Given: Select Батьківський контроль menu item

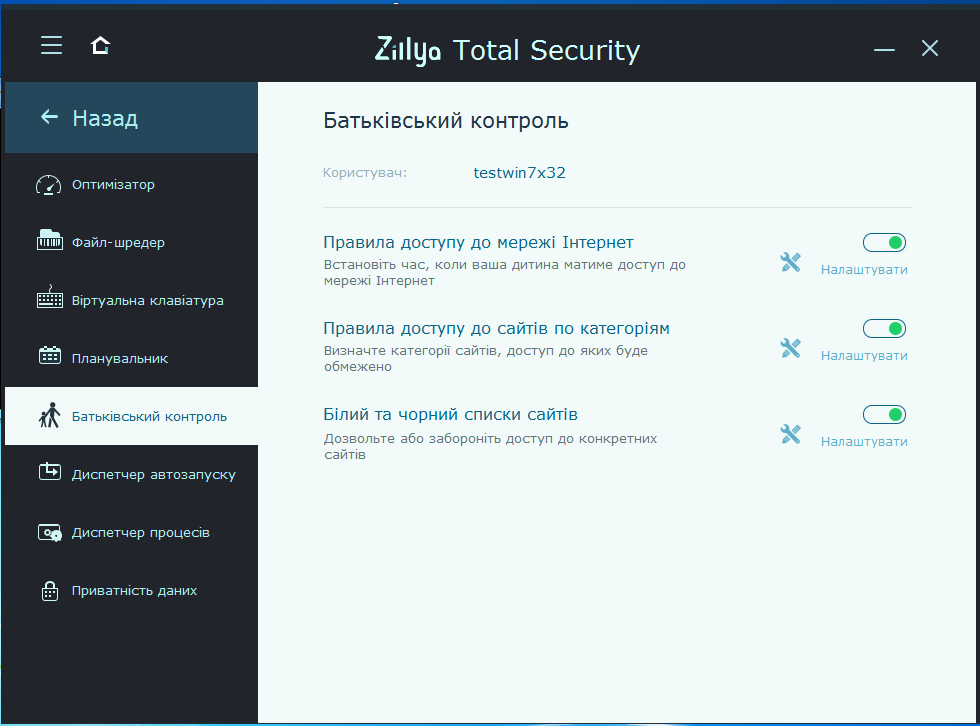Looking at the screenshot, I should point(131,416).
